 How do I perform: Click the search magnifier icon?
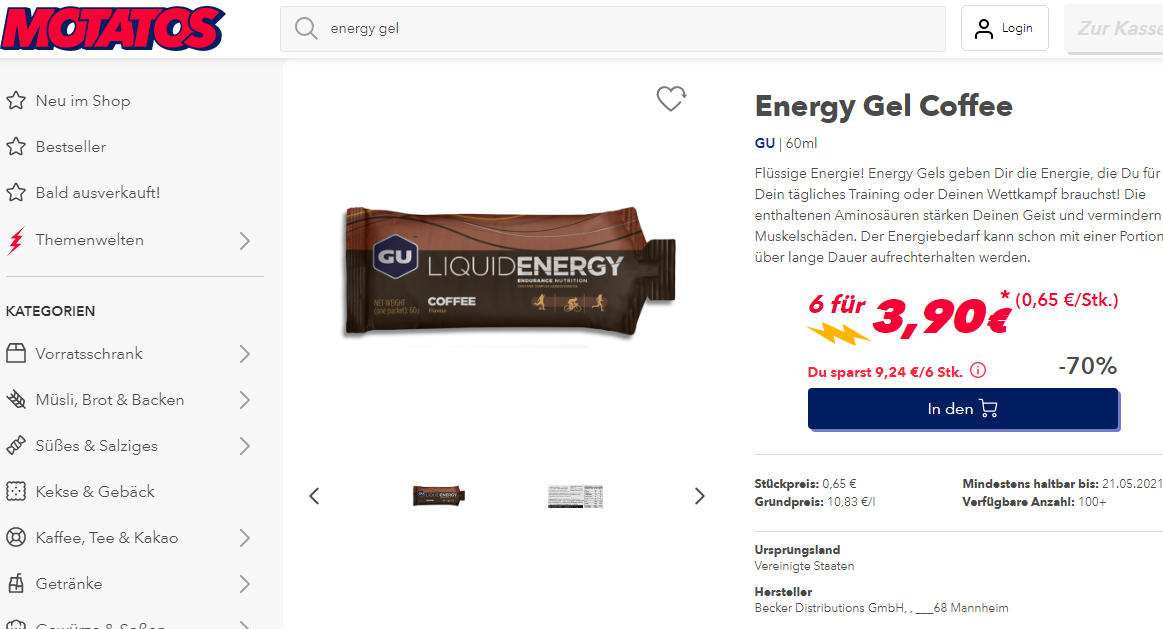[x=306, y=28]
